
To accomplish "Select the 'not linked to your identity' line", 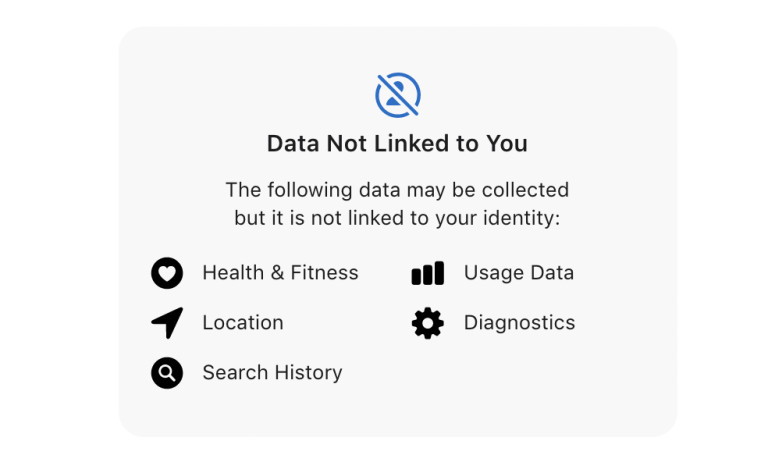I will [397, 217].
